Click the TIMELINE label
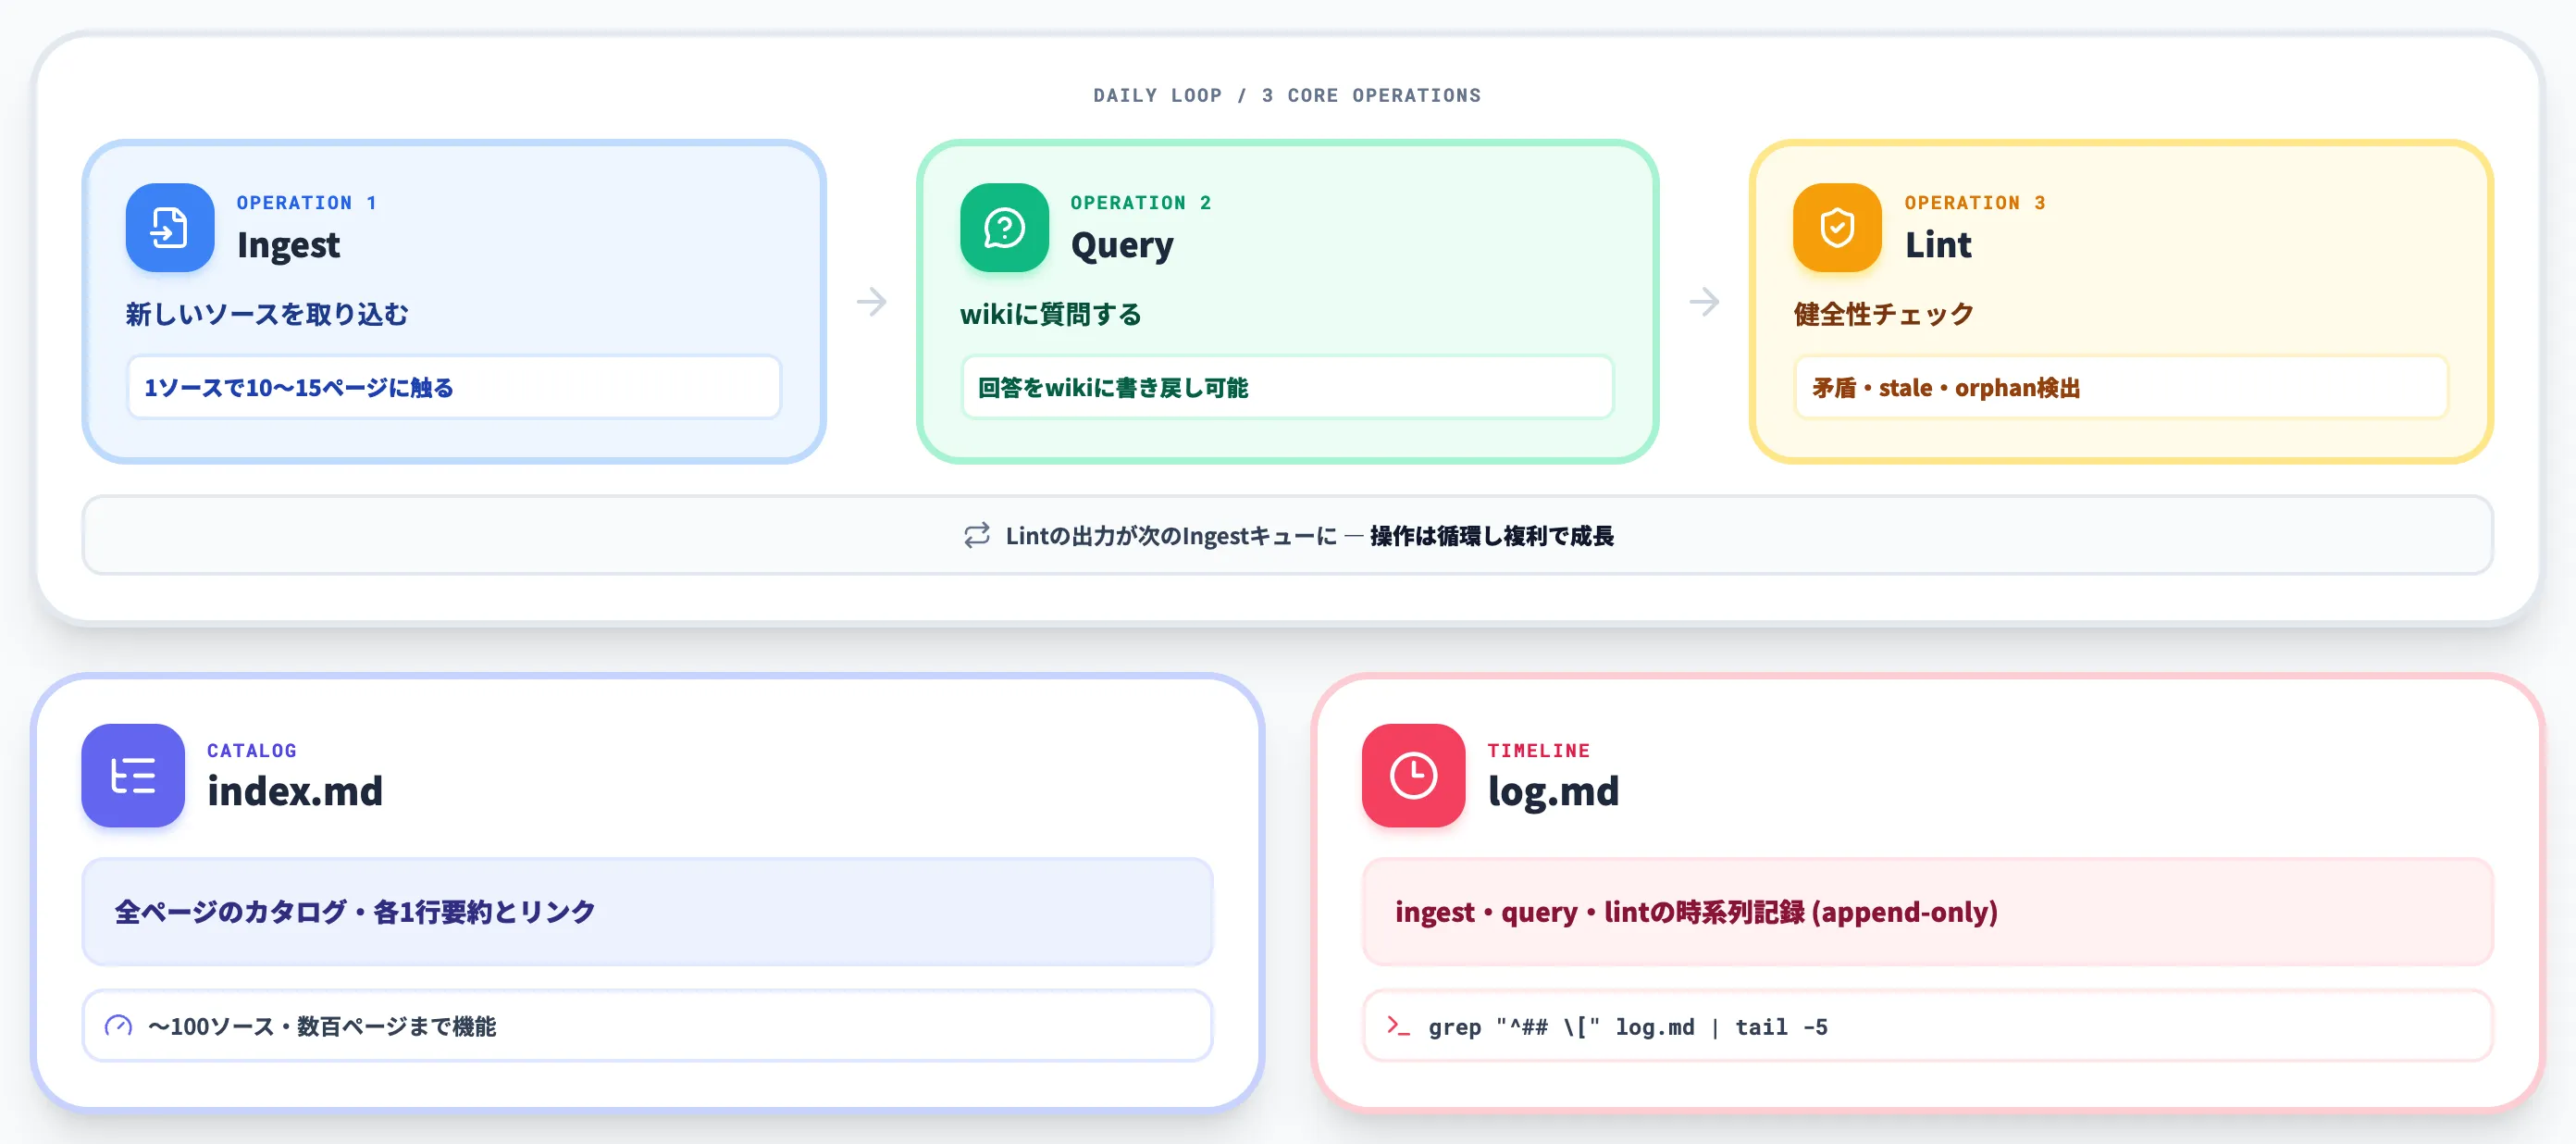 1539,751
